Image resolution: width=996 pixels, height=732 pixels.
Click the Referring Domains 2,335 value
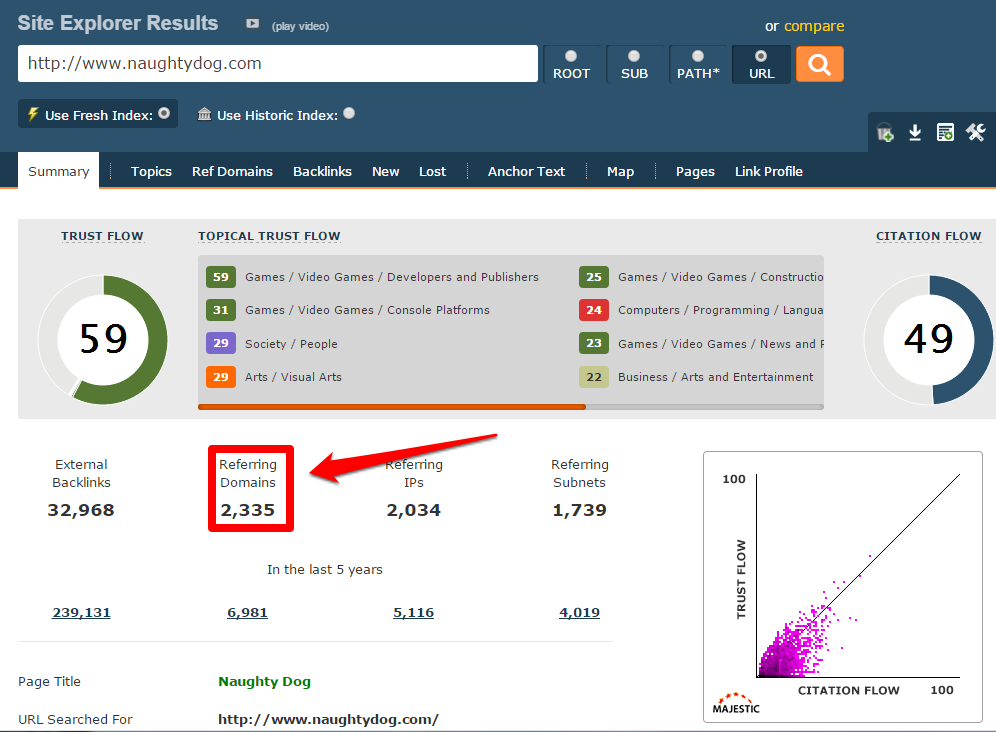click(x=248, y=510)
